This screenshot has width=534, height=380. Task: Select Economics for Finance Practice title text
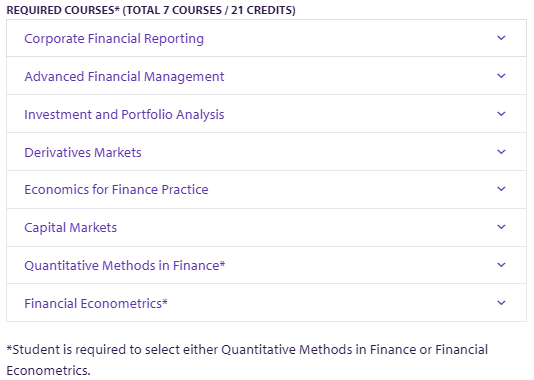click(x=116, y=189)
